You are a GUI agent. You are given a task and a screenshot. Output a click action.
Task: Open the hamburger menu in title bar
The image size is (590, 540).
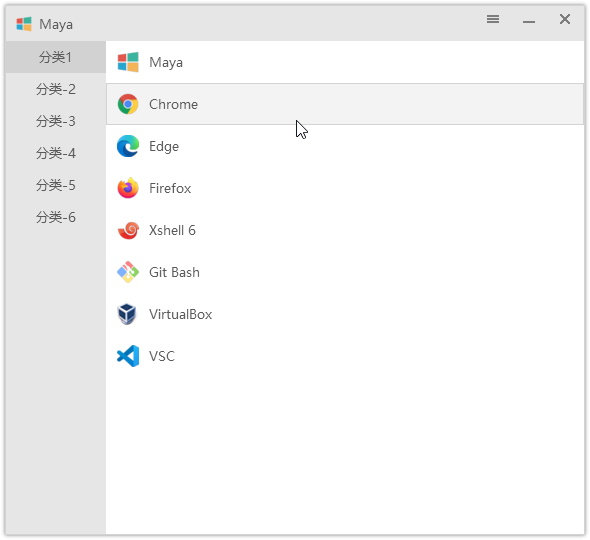tap(493, 19)
